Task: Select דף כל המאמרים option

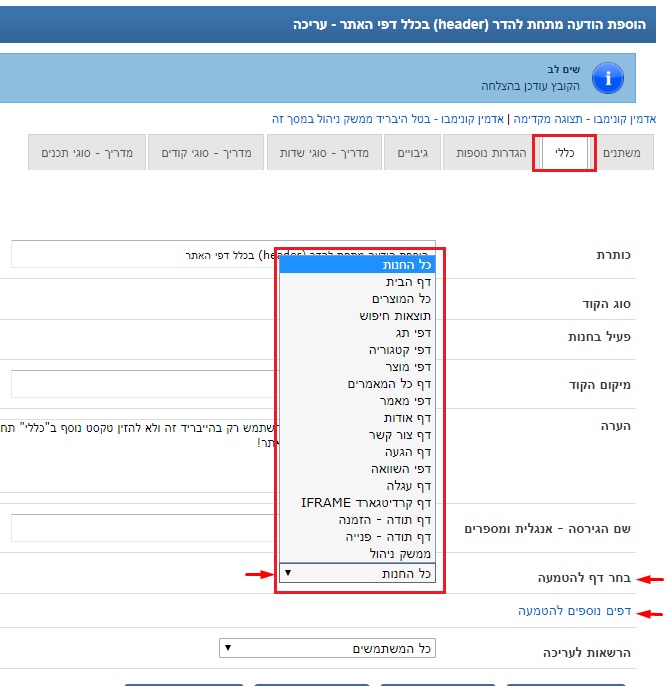Action: (x=357, y=384)
